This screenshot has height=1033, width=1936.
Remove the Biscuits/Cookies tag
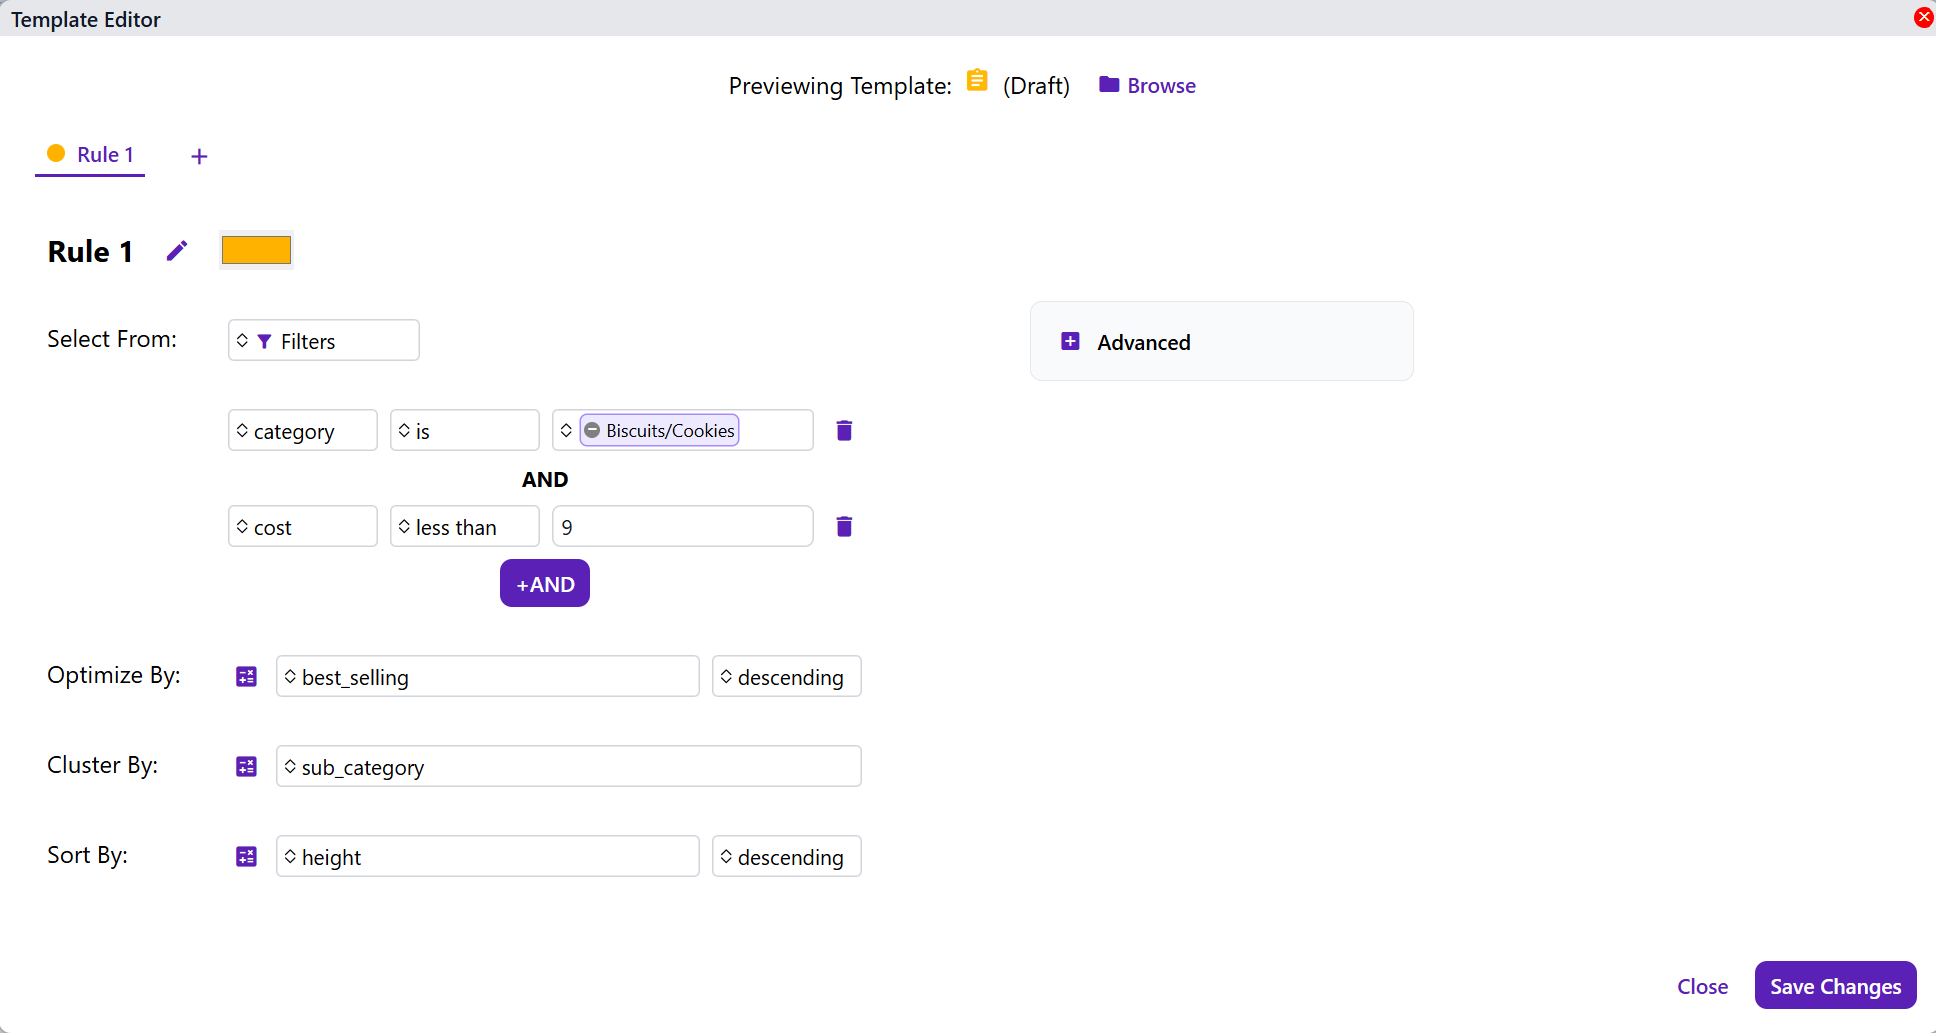click(593, 430)
